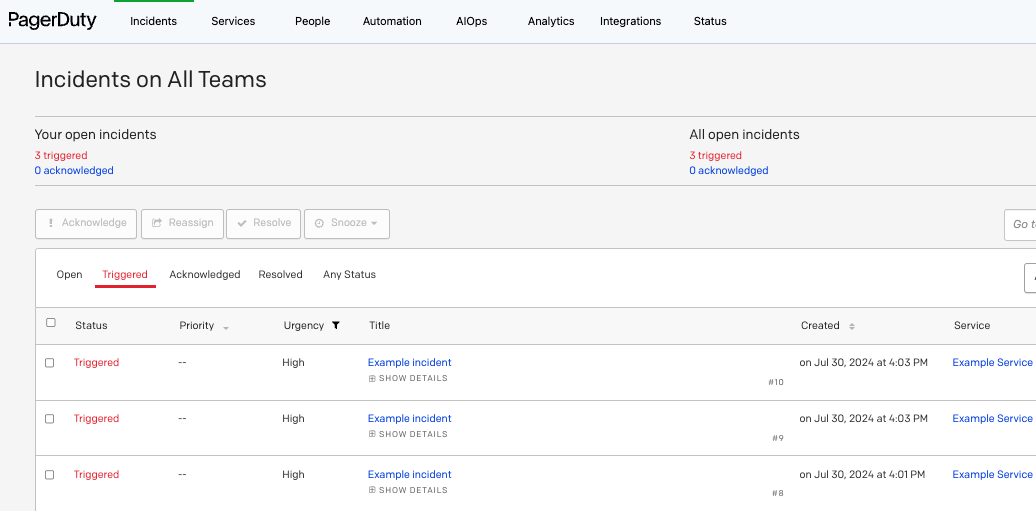Screen dimensions: 1036x511
Task: Click the Urgency filter funnel icon
Action: (336, 325)
